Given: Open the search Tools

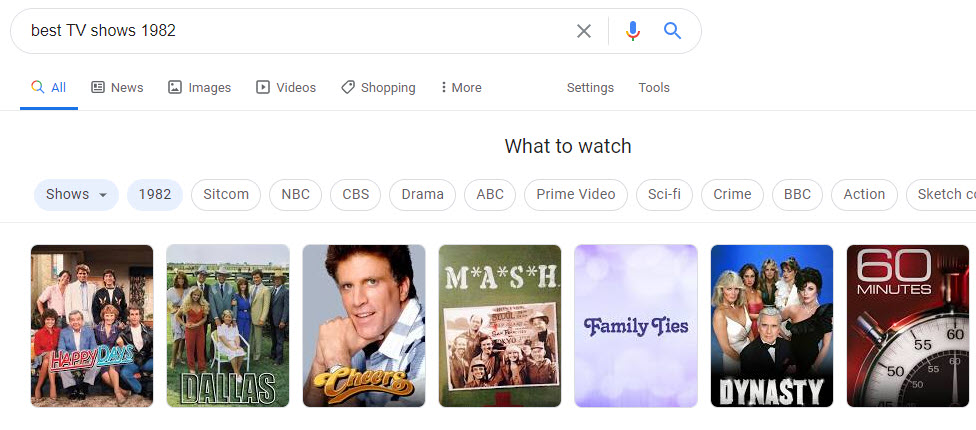Looking at the screenshot, I should point(654,88).
